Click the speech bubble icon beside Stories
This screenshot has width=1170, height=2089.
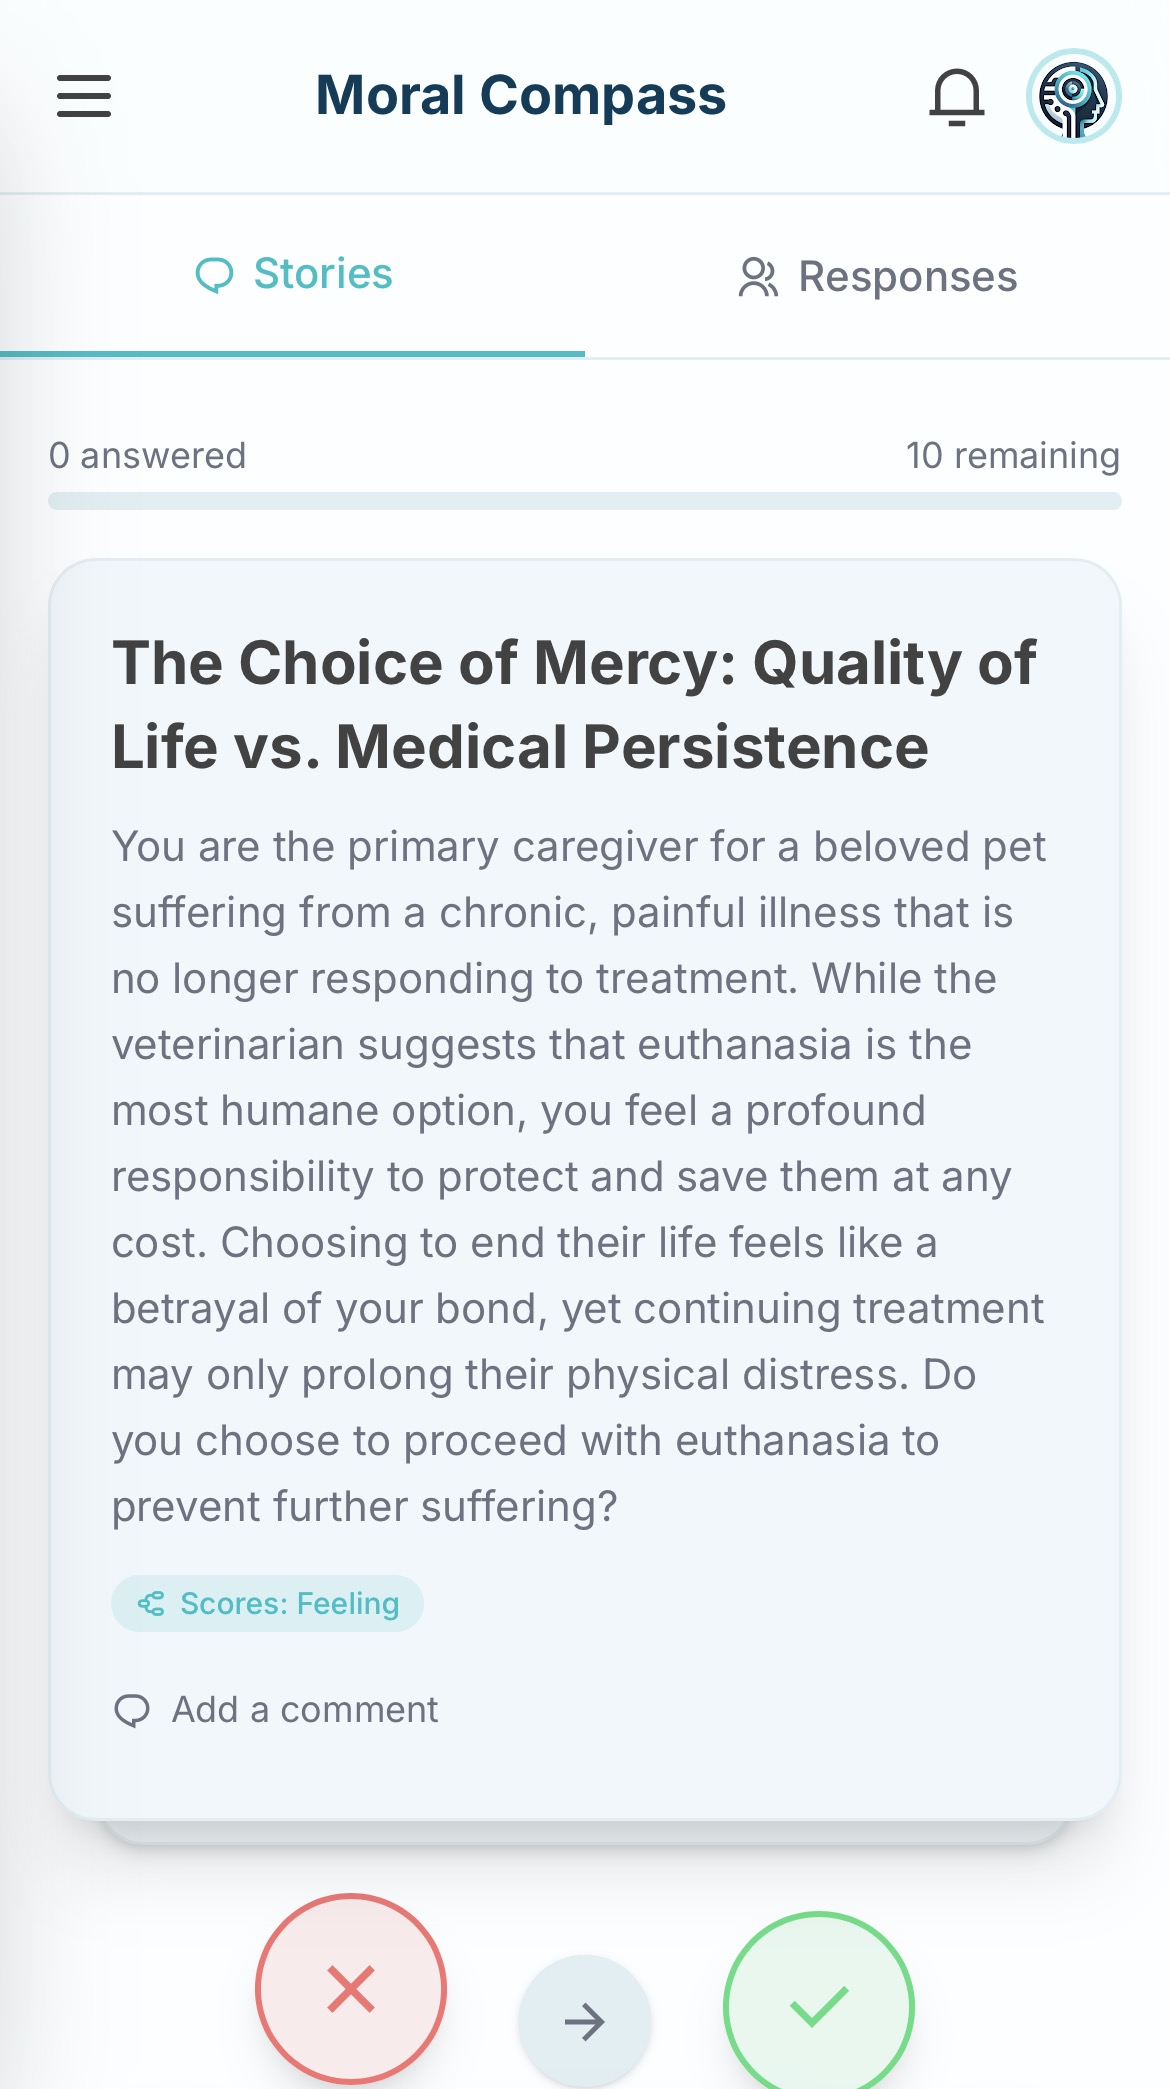pos(214,275)
